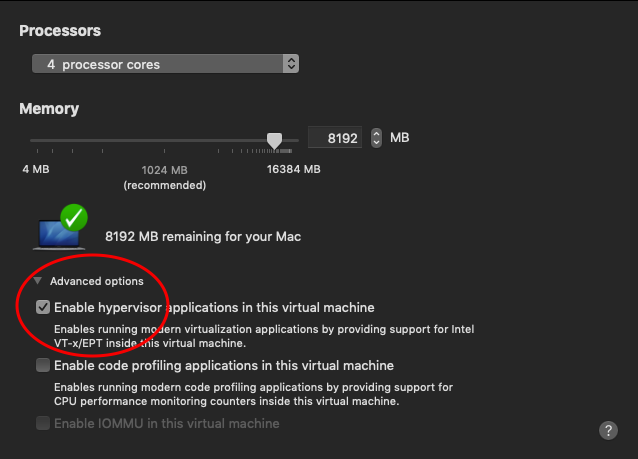The height and width of the screenshot is (459, 638).
Task: Click the '8192 MB remaining for your Mac' text
Action: (203, 237)
